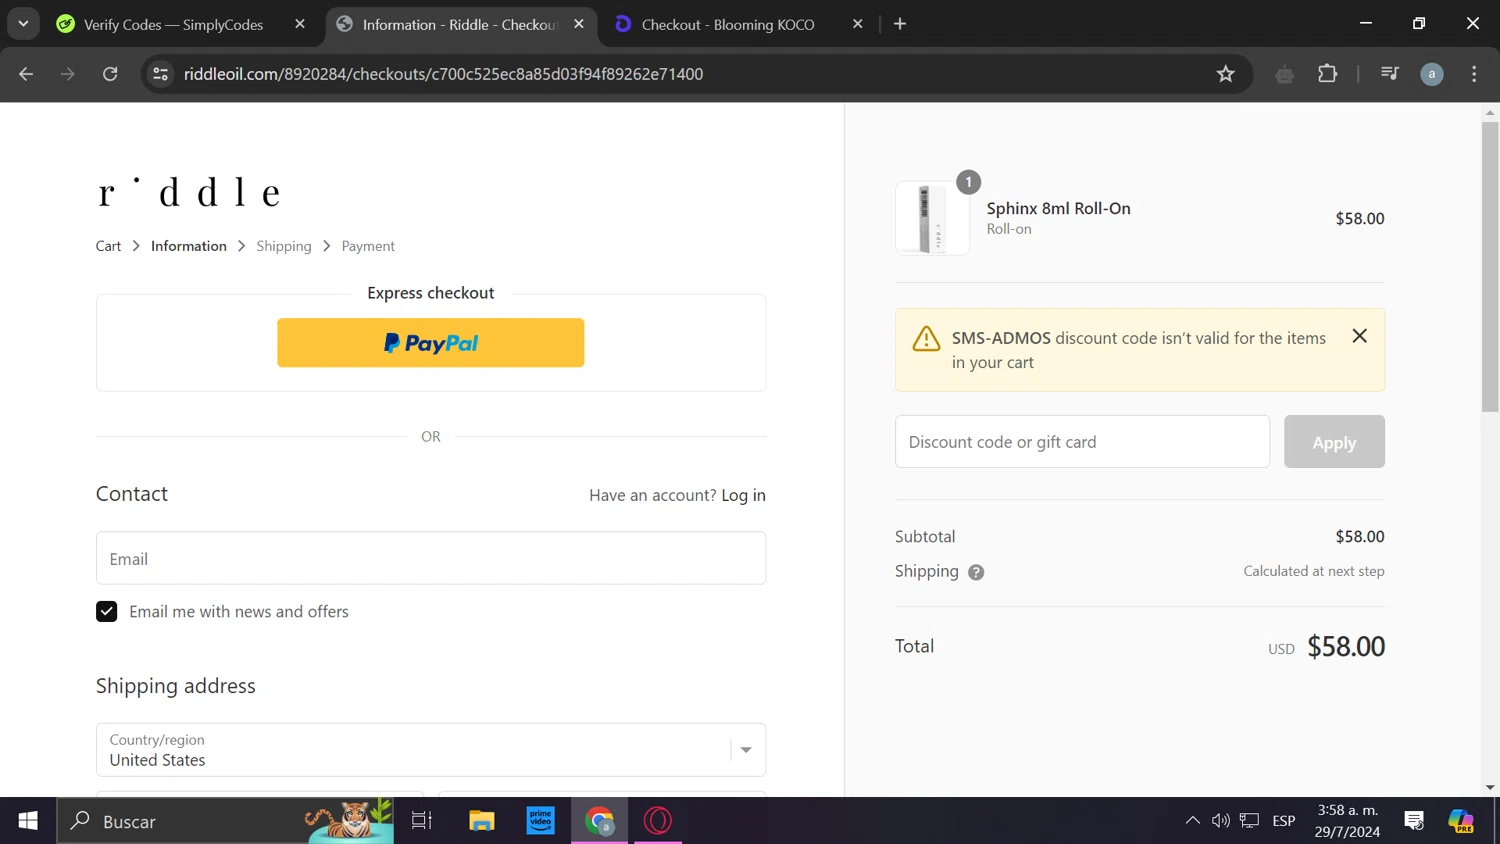
Task: Open the Chrome extensions puzzle icon
Action: pyautogui.click(x=1327, y=74)
